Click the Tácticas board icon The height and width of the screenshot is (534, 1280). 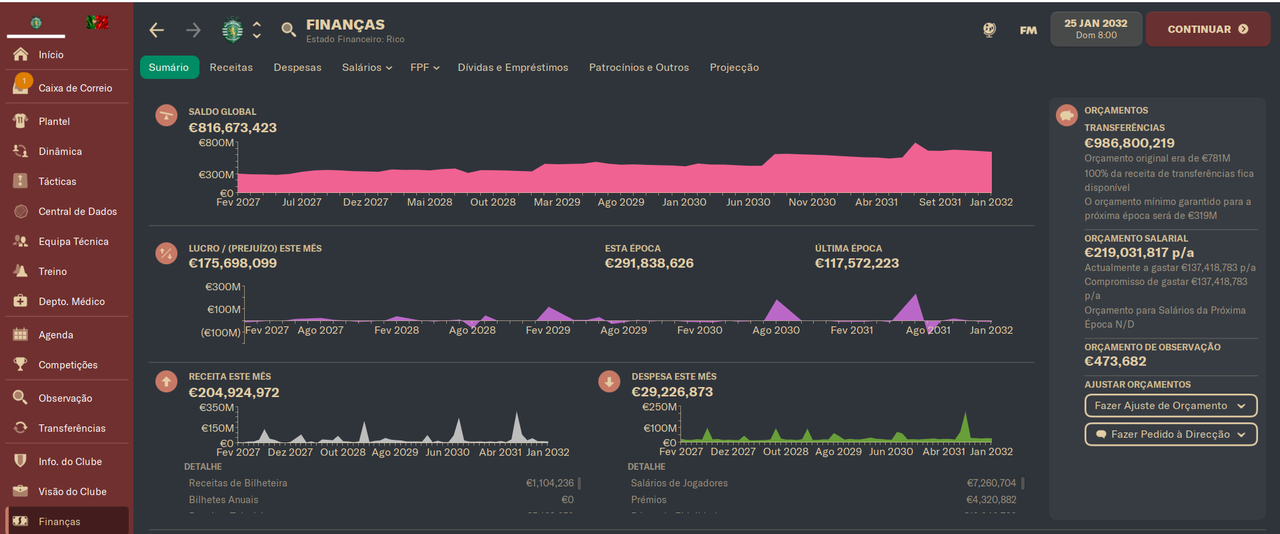click(20, 181)
